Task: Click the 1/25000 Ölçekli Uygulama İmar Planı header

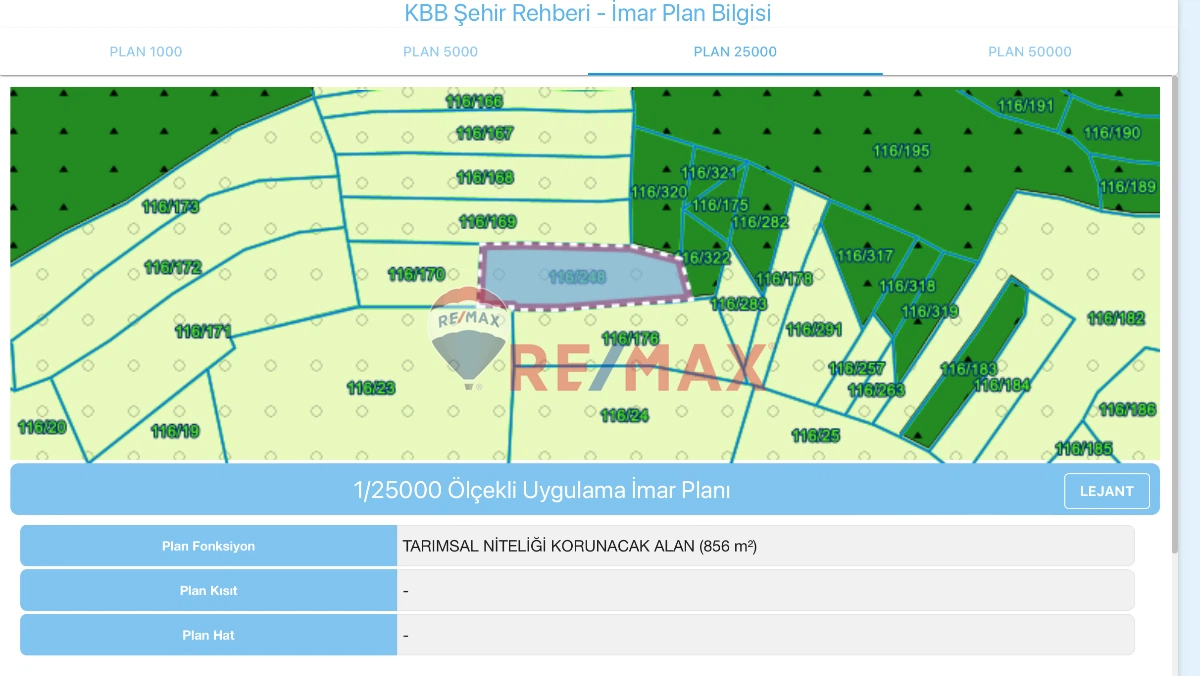Action: [542, 491]
